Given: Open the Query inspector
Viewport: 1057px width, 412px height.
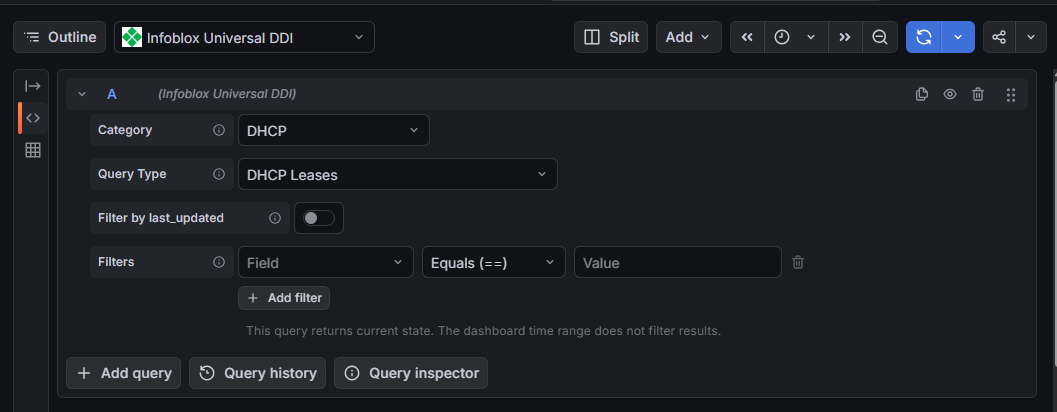Looking at the screenshot, I should point(411,373).
